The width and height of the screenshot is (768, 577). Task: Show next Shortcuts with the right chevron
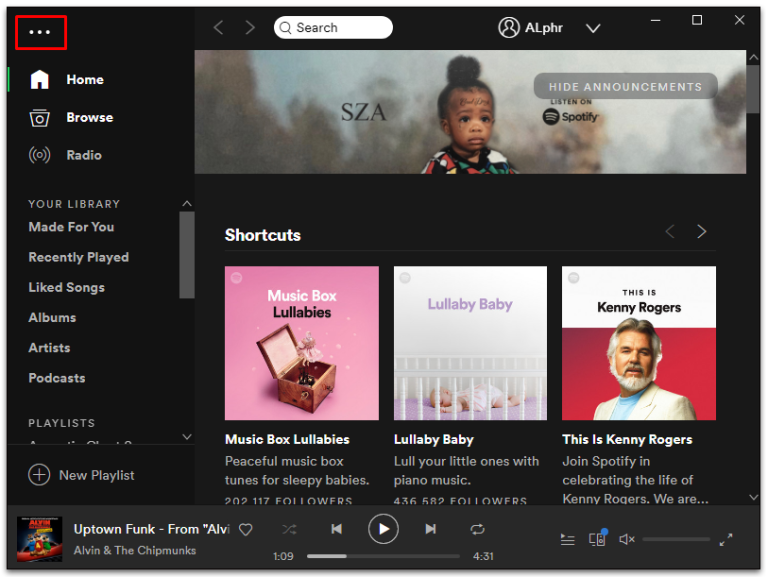701,231
